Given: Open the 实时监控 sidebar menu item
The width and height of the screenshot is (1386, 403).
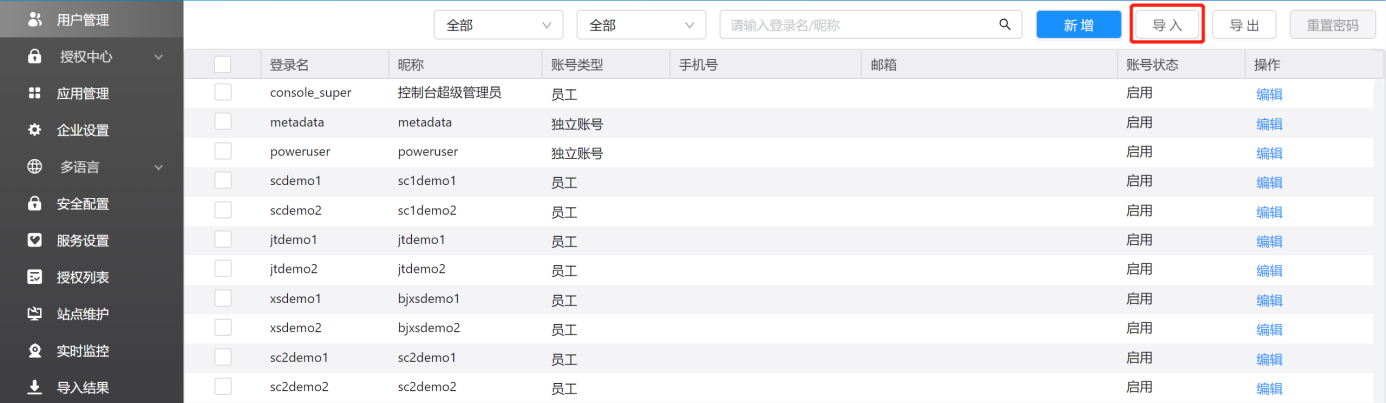Looking at the screenshot, I should point(83,351).
